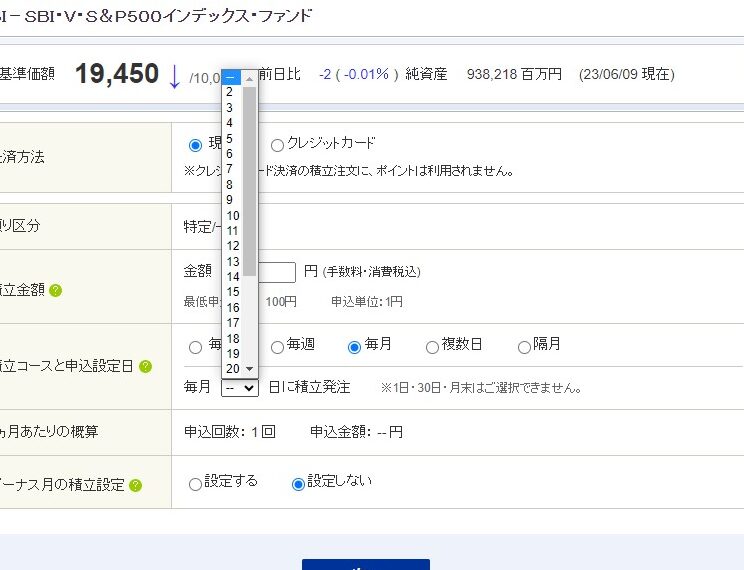
Task: Click the -2 ( -0.01% ) change text
Action: coord(359,74)
